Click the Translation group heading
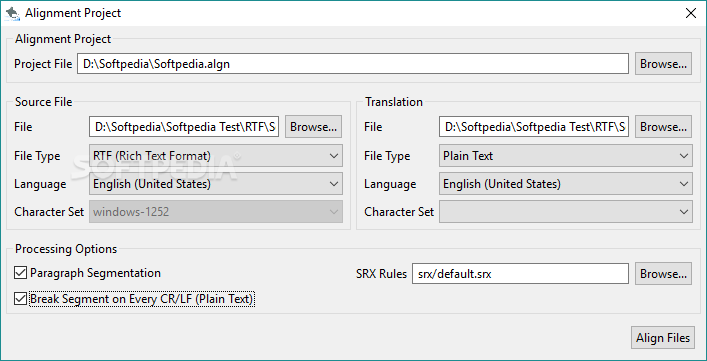The height and width of the screenshot is (361, 707). (x=394, y=102)
